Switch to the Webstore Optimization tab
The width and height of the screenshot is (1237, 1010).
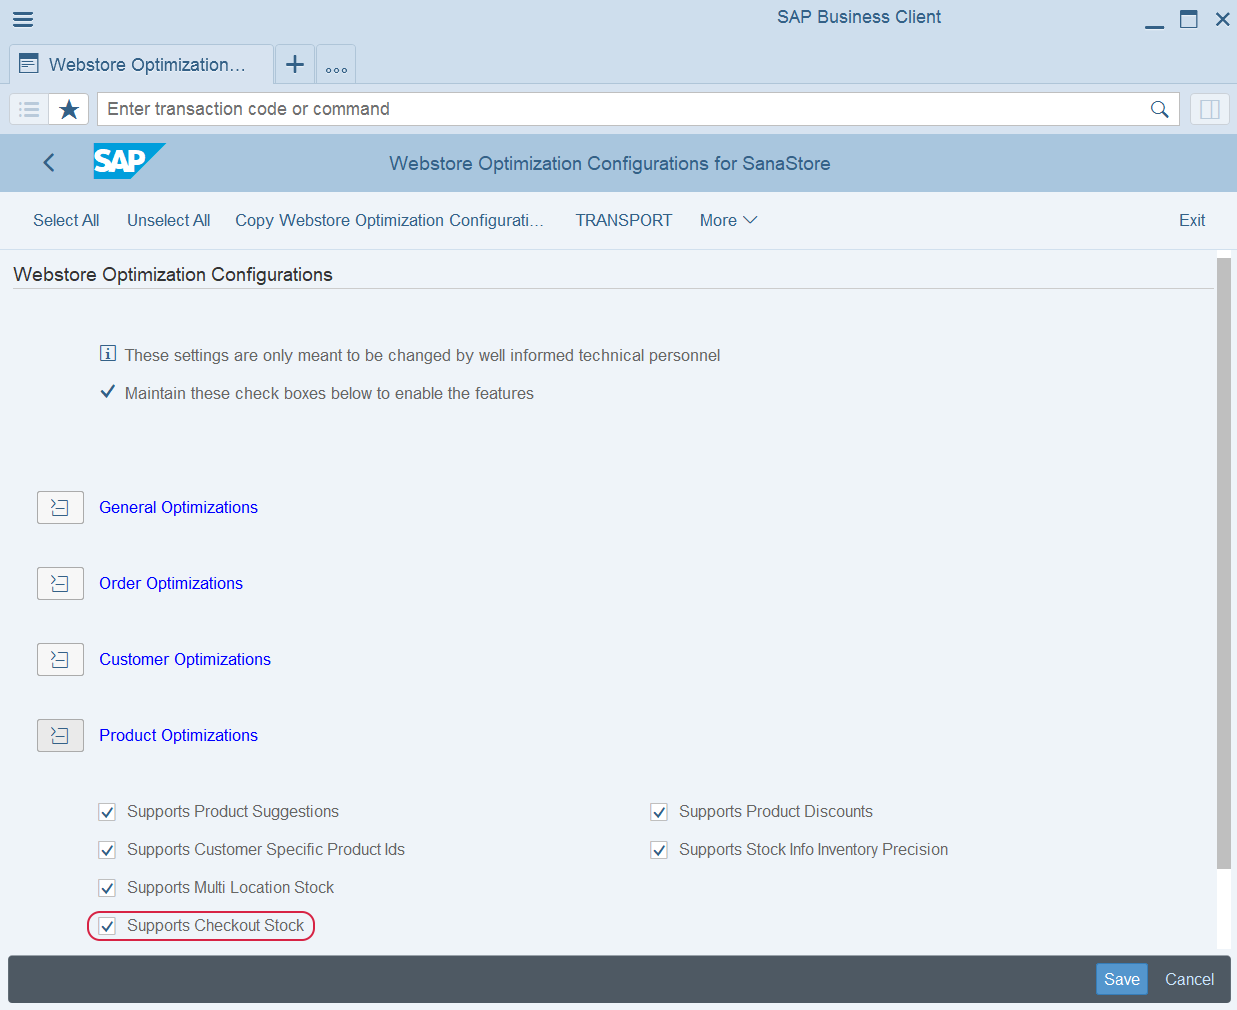click(x=141, y=65)
